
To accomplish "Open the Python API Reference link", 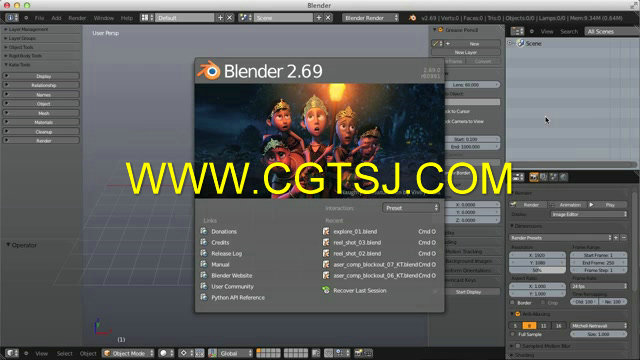I will [x=238, y=298].
